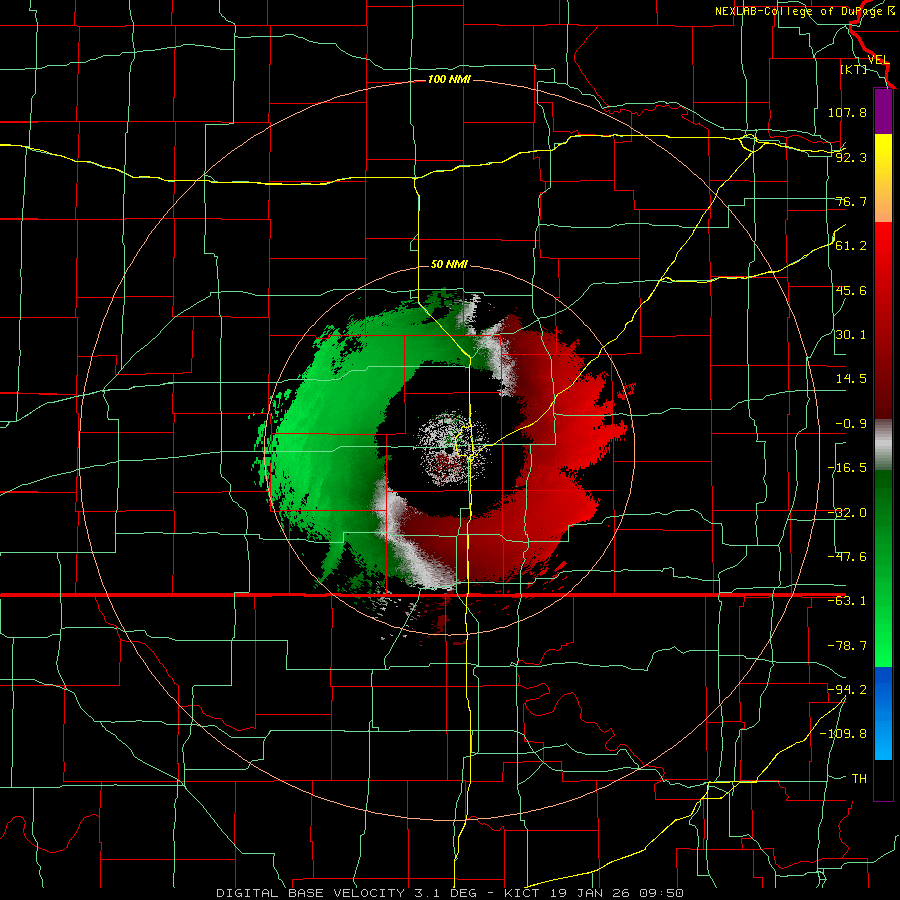Image resolution: width=900 pixels, height=900 pixels.
Task: Select the 14.5 scale value
Action: (851, 379)
